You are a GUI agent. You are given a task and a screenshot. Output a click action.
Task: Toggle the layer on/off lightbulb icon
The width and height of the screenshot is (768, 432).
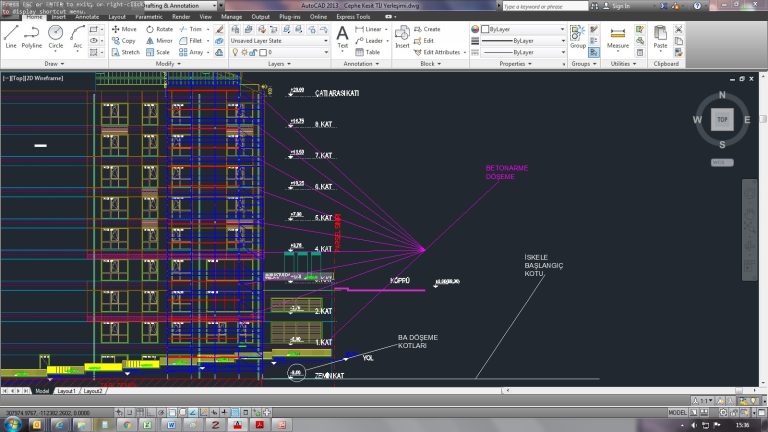click(x=236, y=52)
